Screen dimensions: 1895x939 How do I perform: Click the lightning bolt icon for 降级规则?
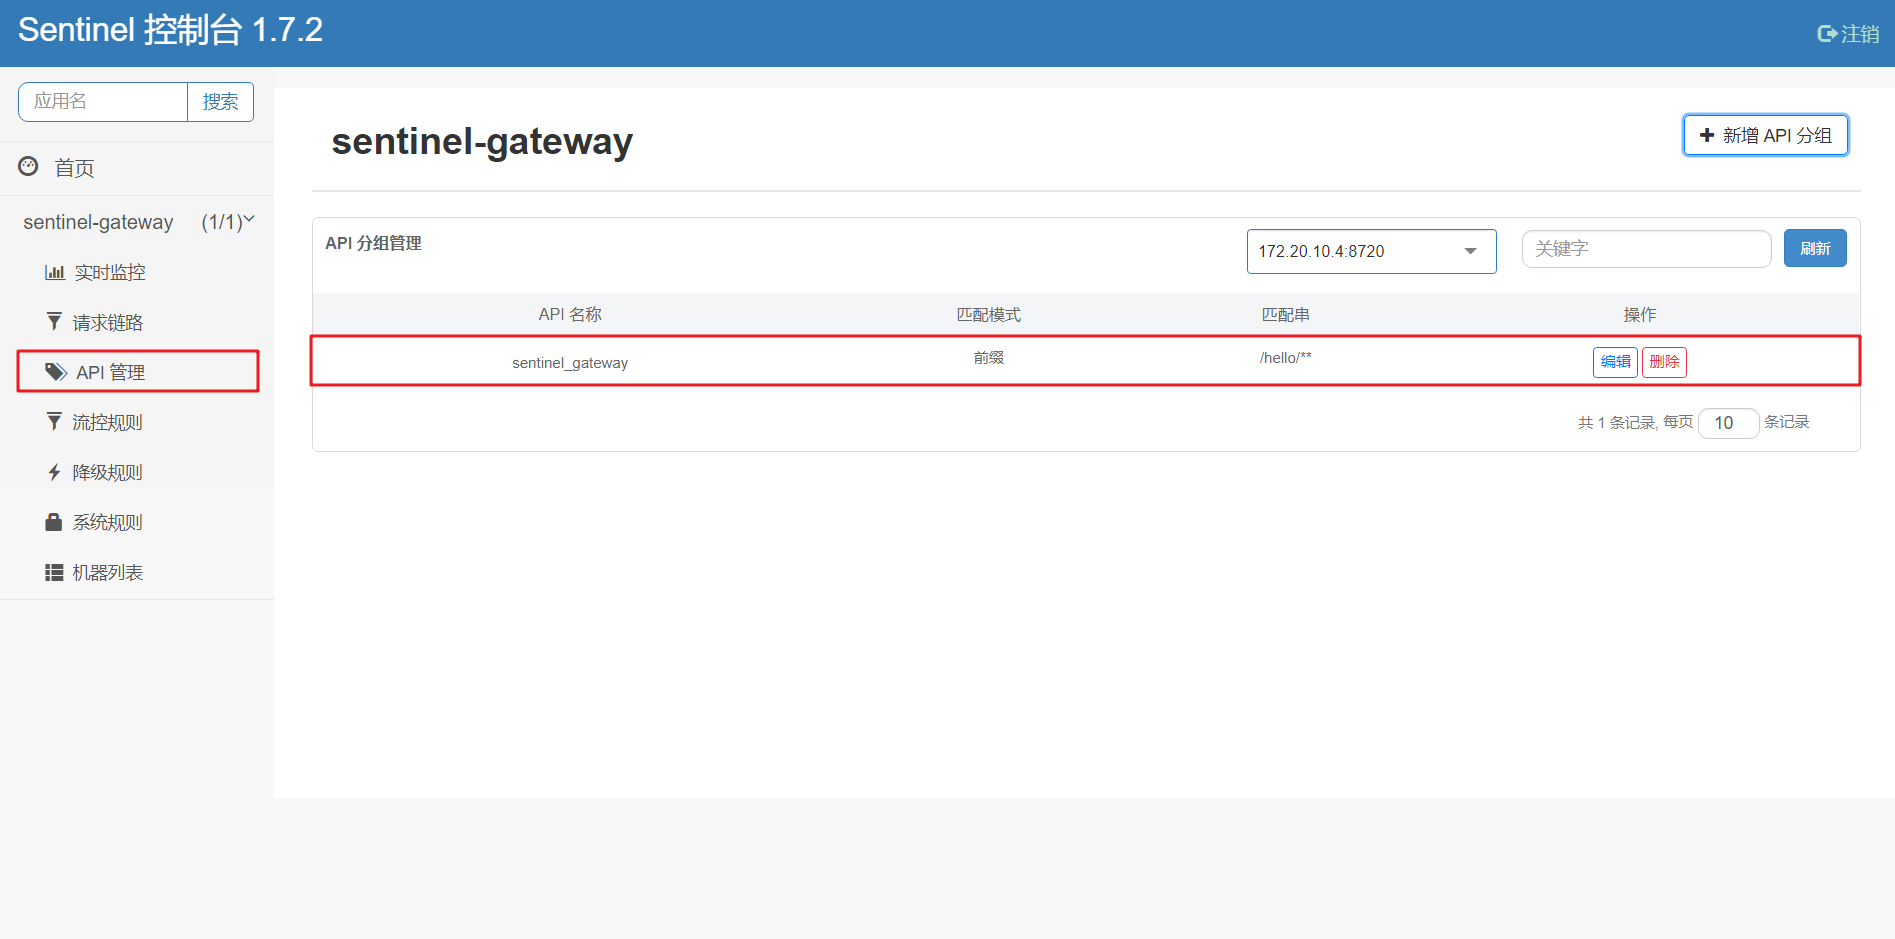[54, 472]
